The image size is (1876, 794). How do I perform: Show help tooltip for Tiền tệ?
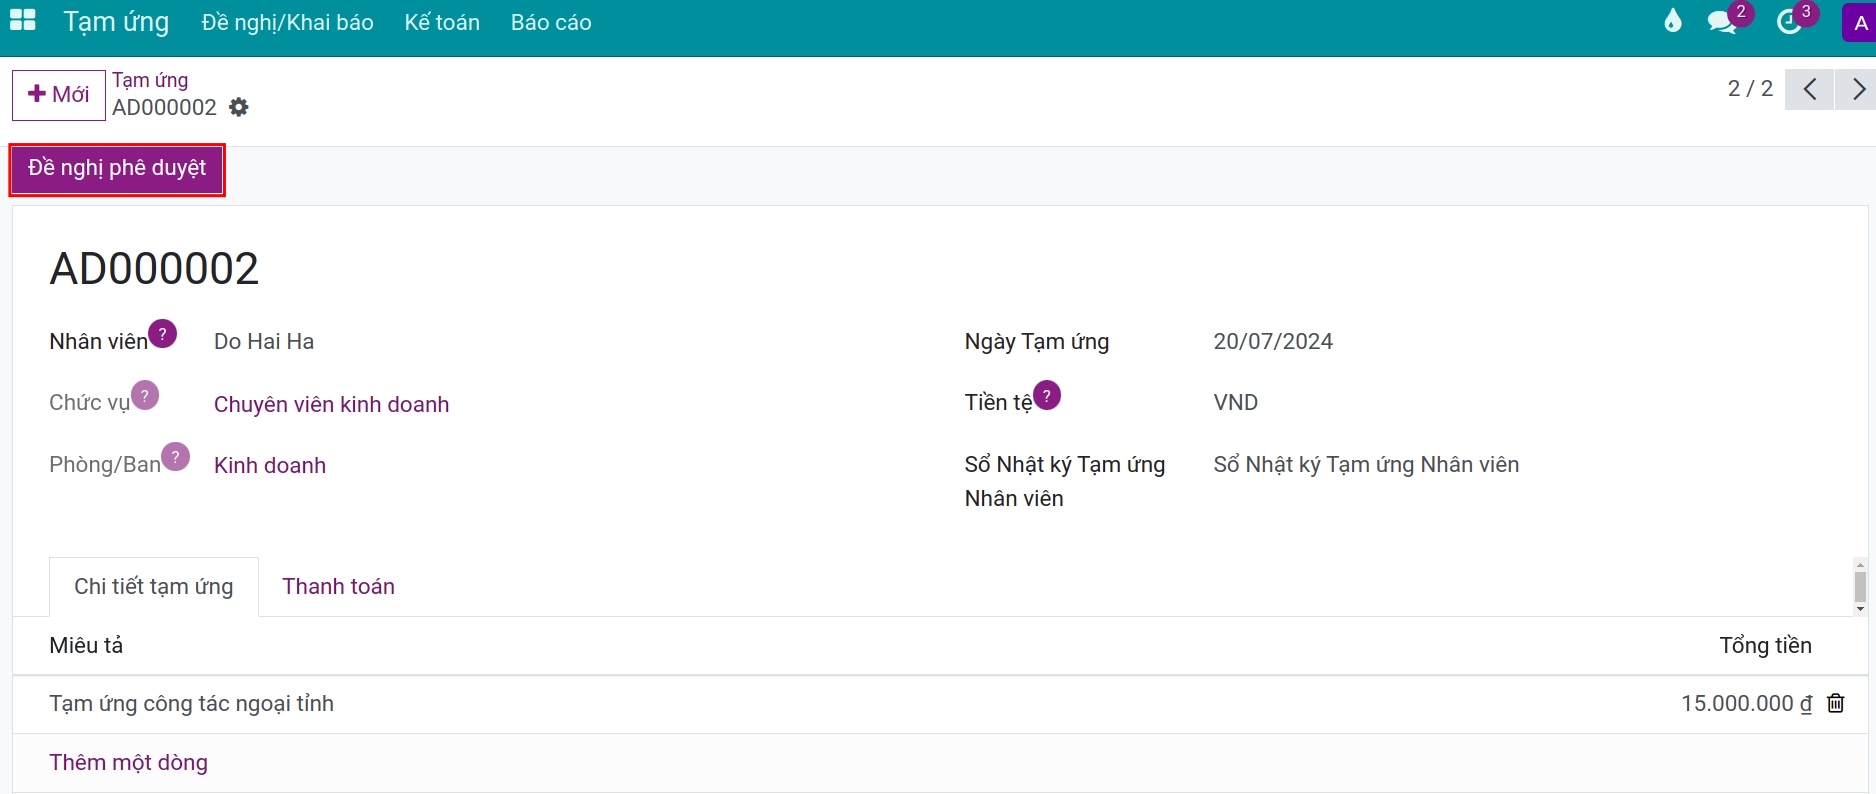[1046, 395]
